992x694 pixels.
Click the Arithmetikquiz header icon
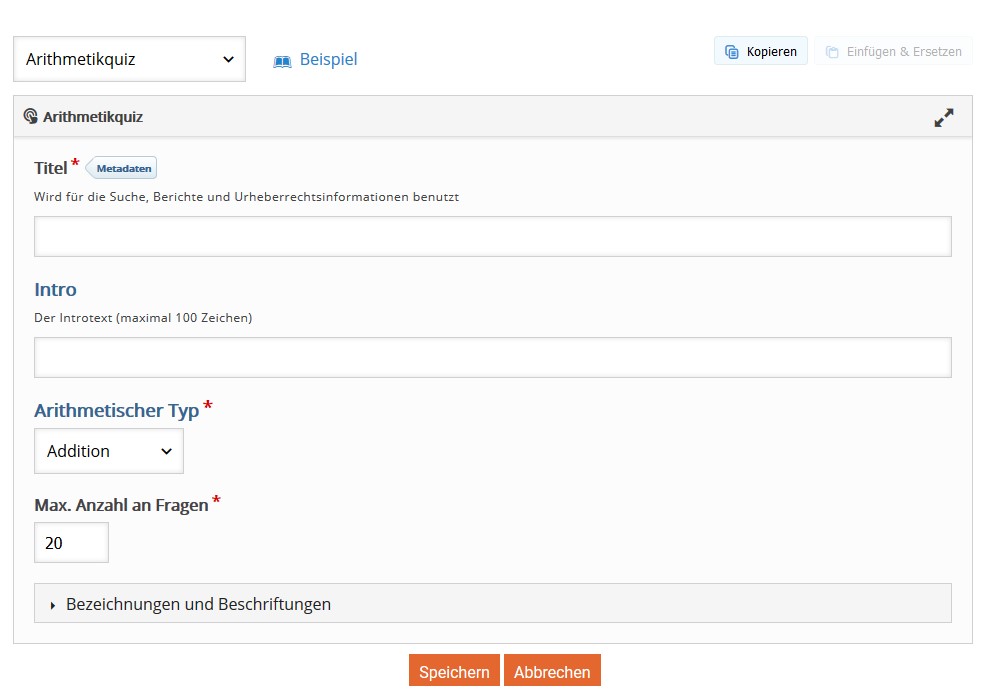(30, 116)
